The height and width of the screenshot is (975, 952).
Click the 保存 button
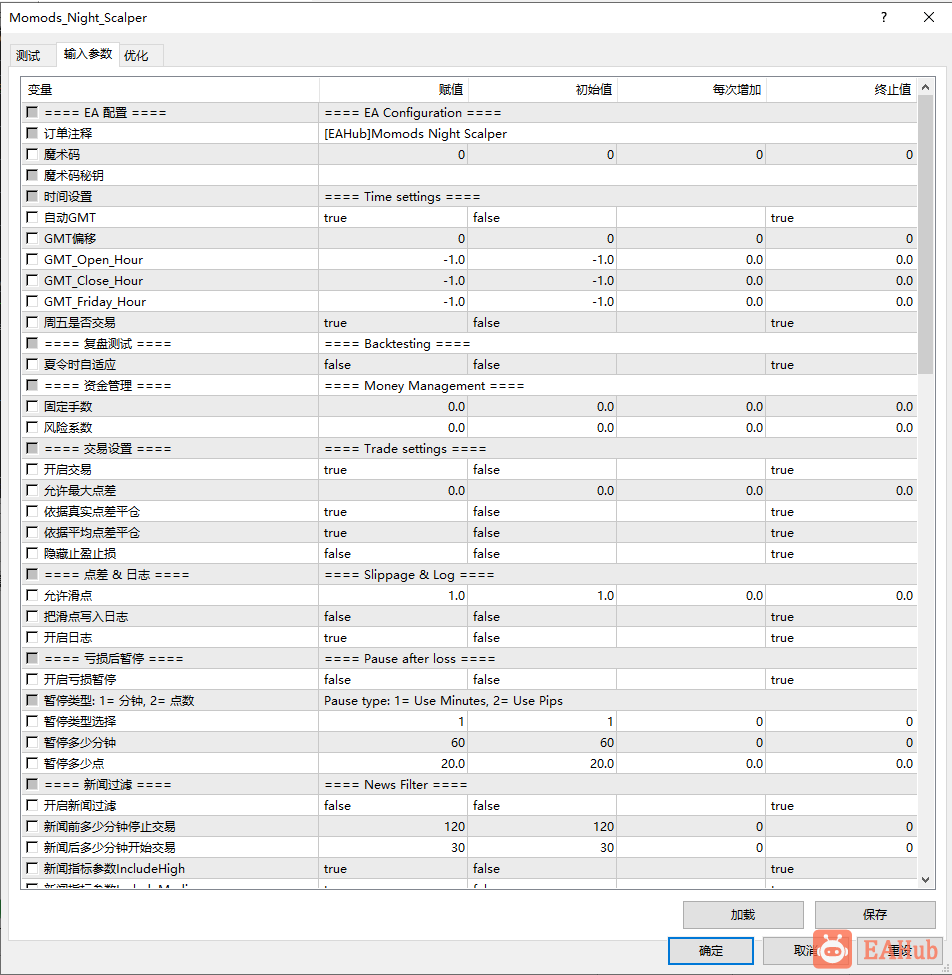[875, 915]
